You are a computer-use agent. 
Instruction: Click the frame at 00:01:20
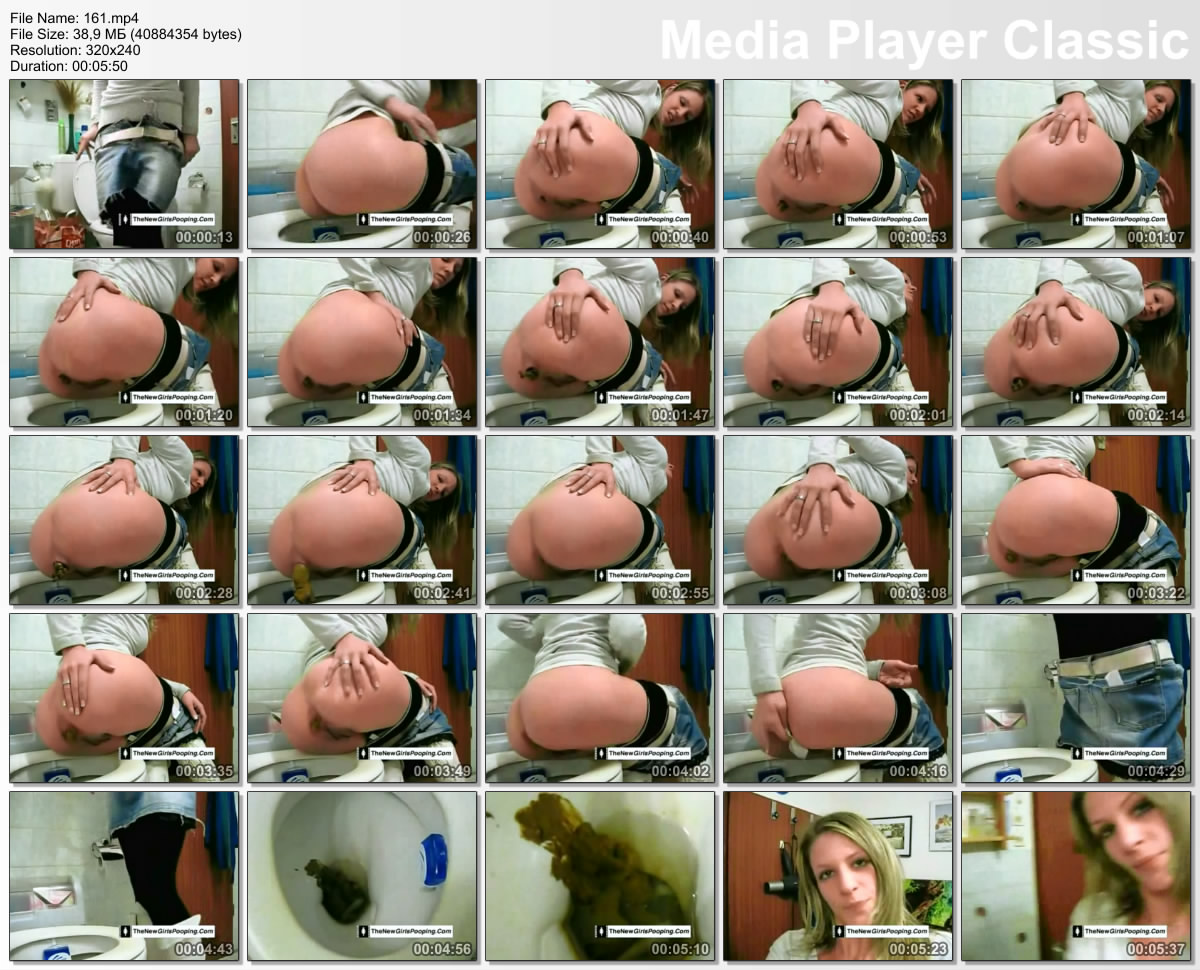tap(124, 342)
